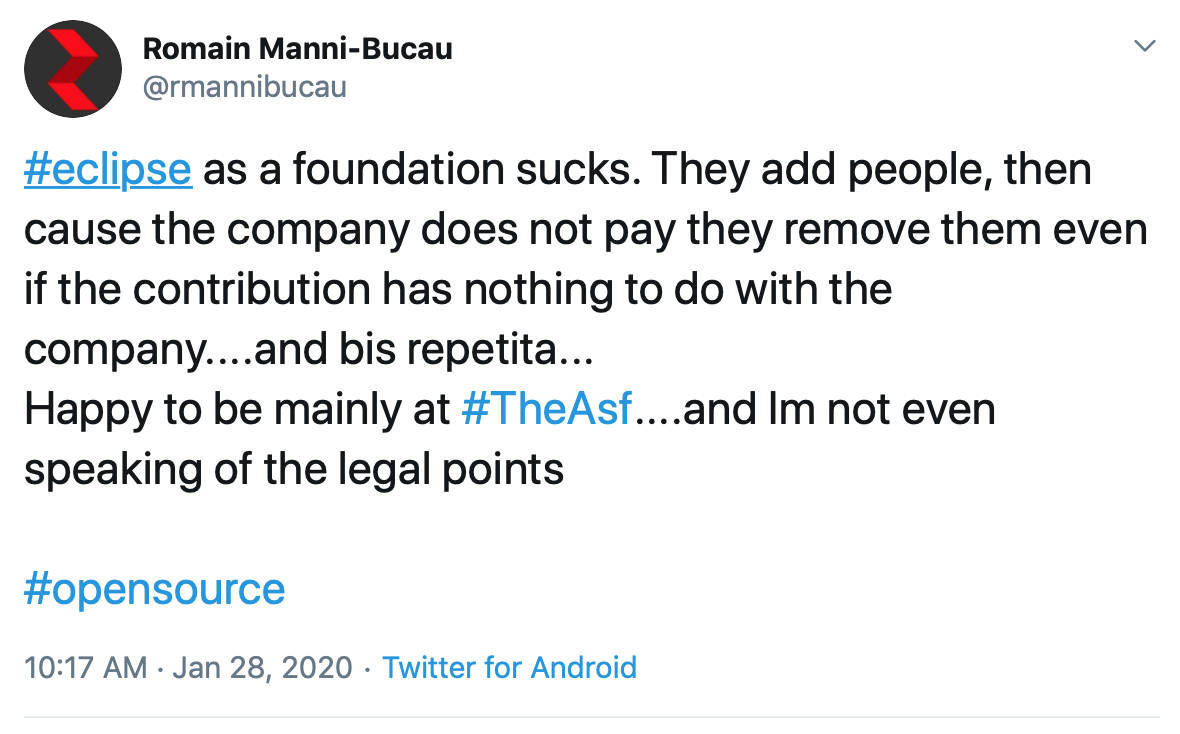The width and height of the screenshot is (1180, 734).
Task: Click "and Im not even" in the tweet
Action: click(840, 410)
